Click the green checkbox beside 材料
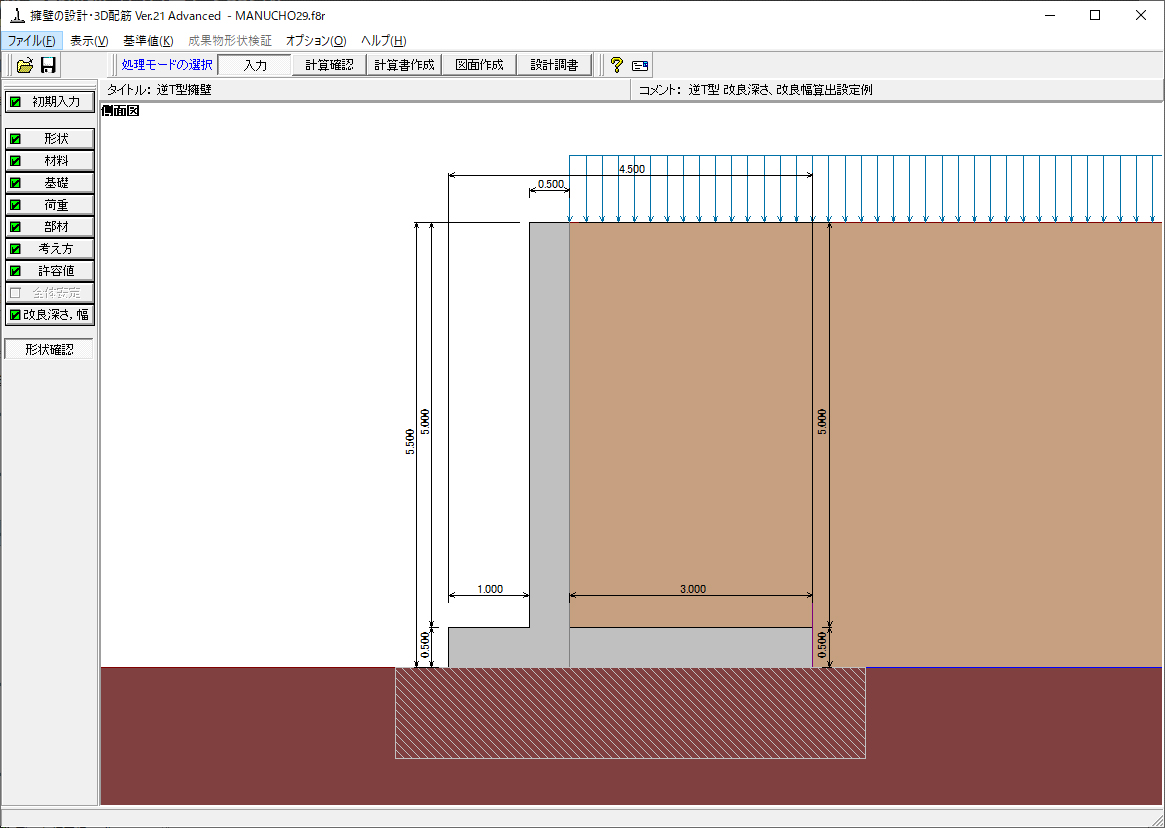1165x828 pixels. [x=15, y=161]
